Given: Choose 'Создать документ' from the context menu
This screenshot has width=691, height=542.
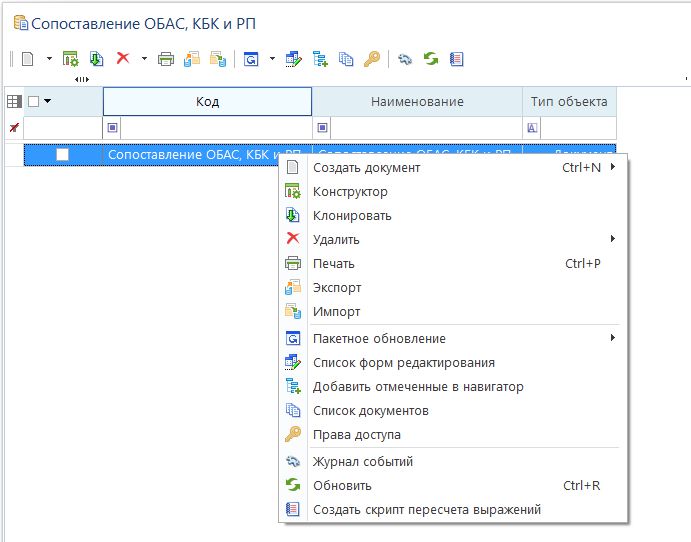Looking at the screenshot, I should pyautogui.click(x=366, y=167).
